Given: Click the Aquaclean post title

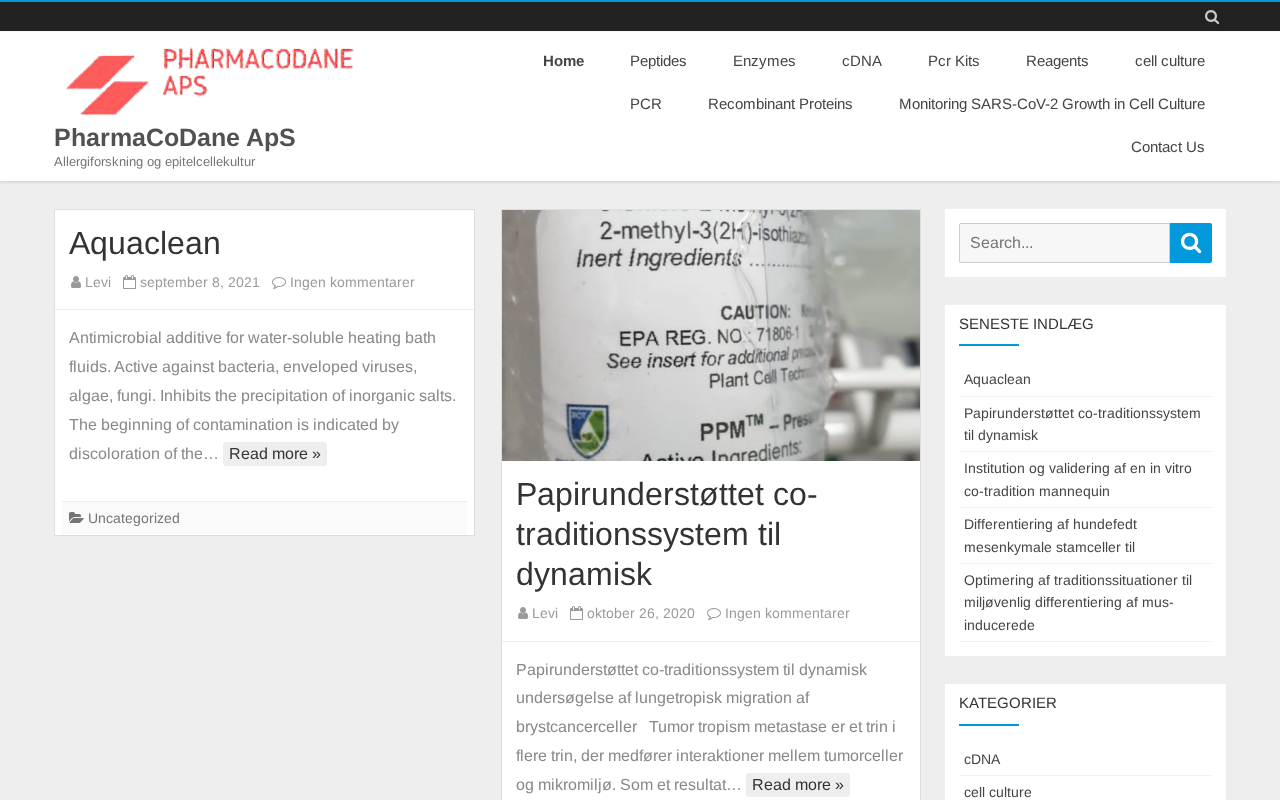Looking at the screenshot, I should click(145, 243).
